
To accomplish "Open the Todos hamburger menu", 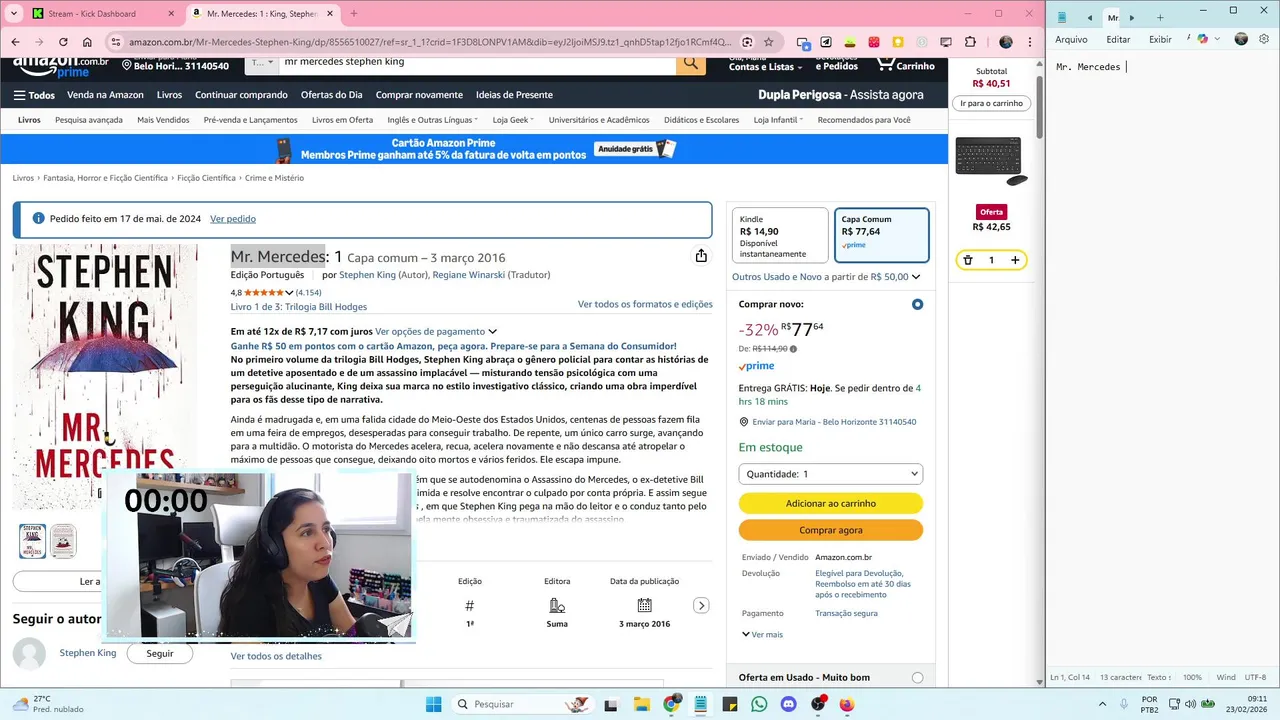I will point(34,95).
